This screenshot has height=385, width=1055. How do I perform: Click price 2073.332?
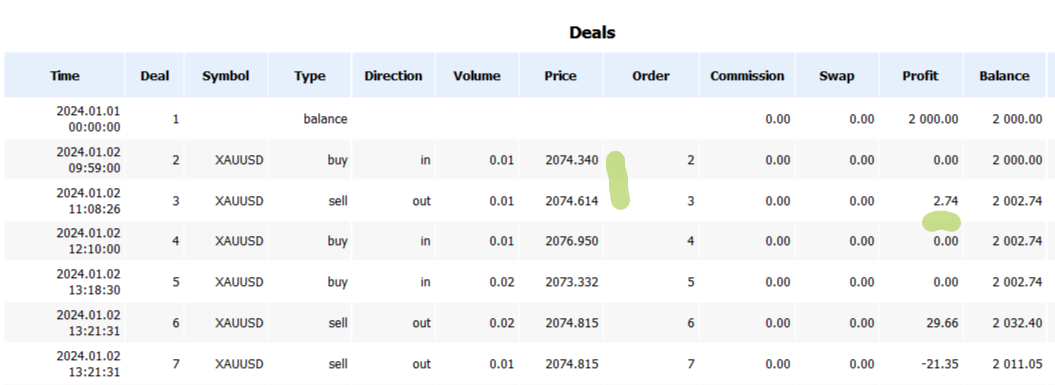point(572,282)
